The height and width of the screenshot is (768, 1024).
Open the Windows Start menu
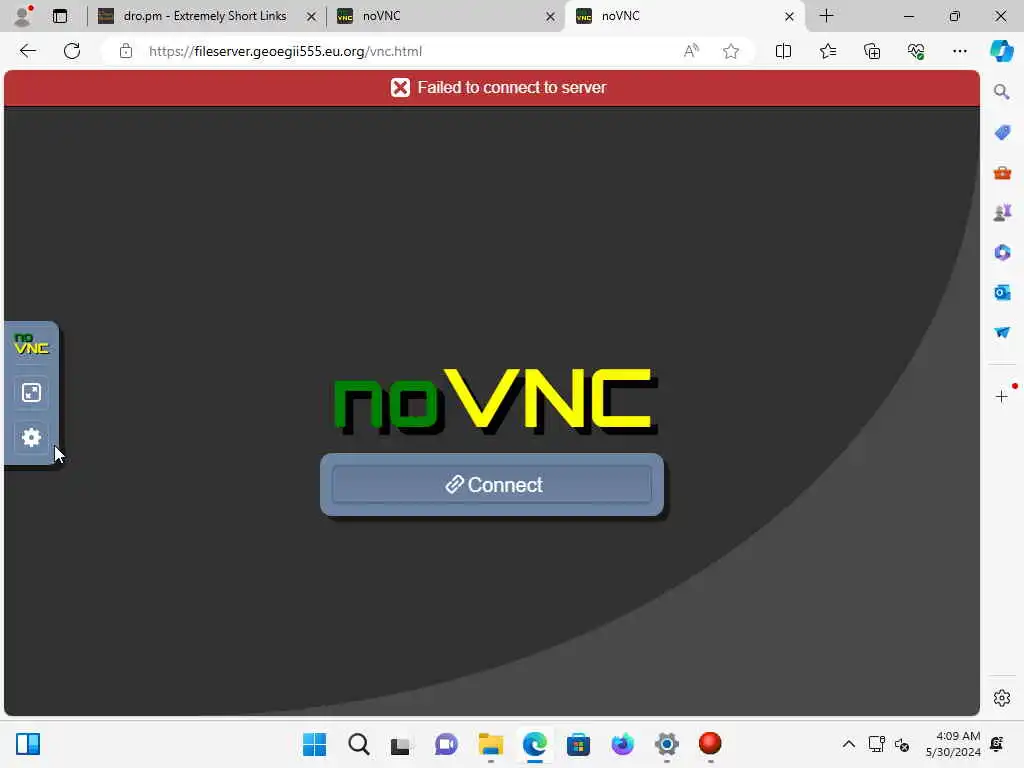coord(314,744)
